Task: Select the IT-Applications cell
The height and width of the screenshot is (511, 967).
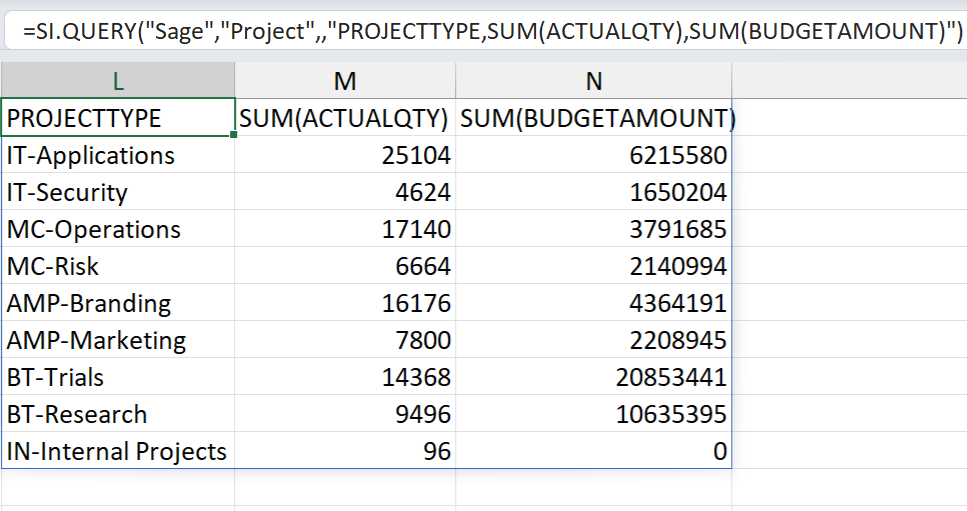Action: click(118, 155)
